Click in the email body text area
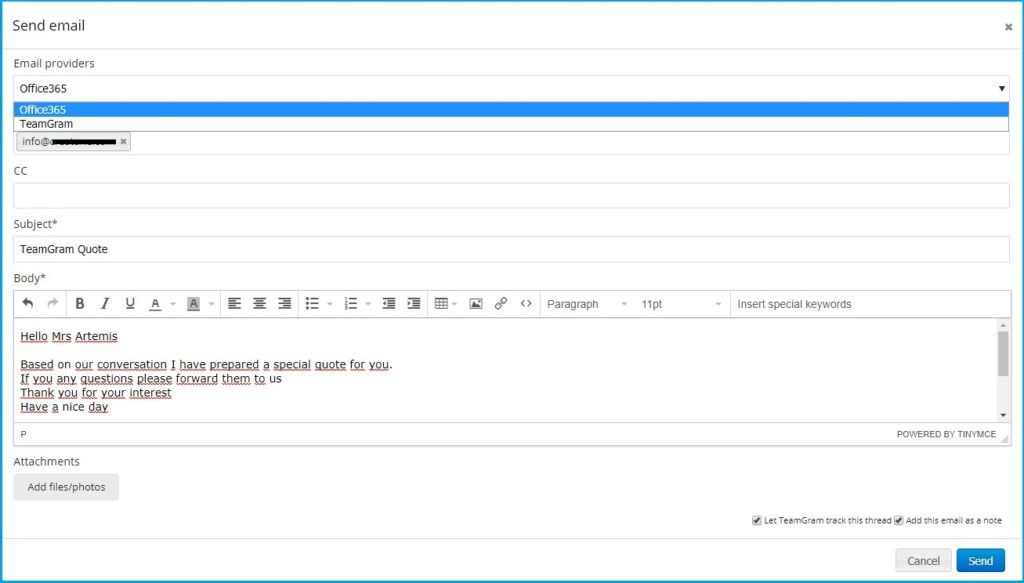 pos(505,370)
